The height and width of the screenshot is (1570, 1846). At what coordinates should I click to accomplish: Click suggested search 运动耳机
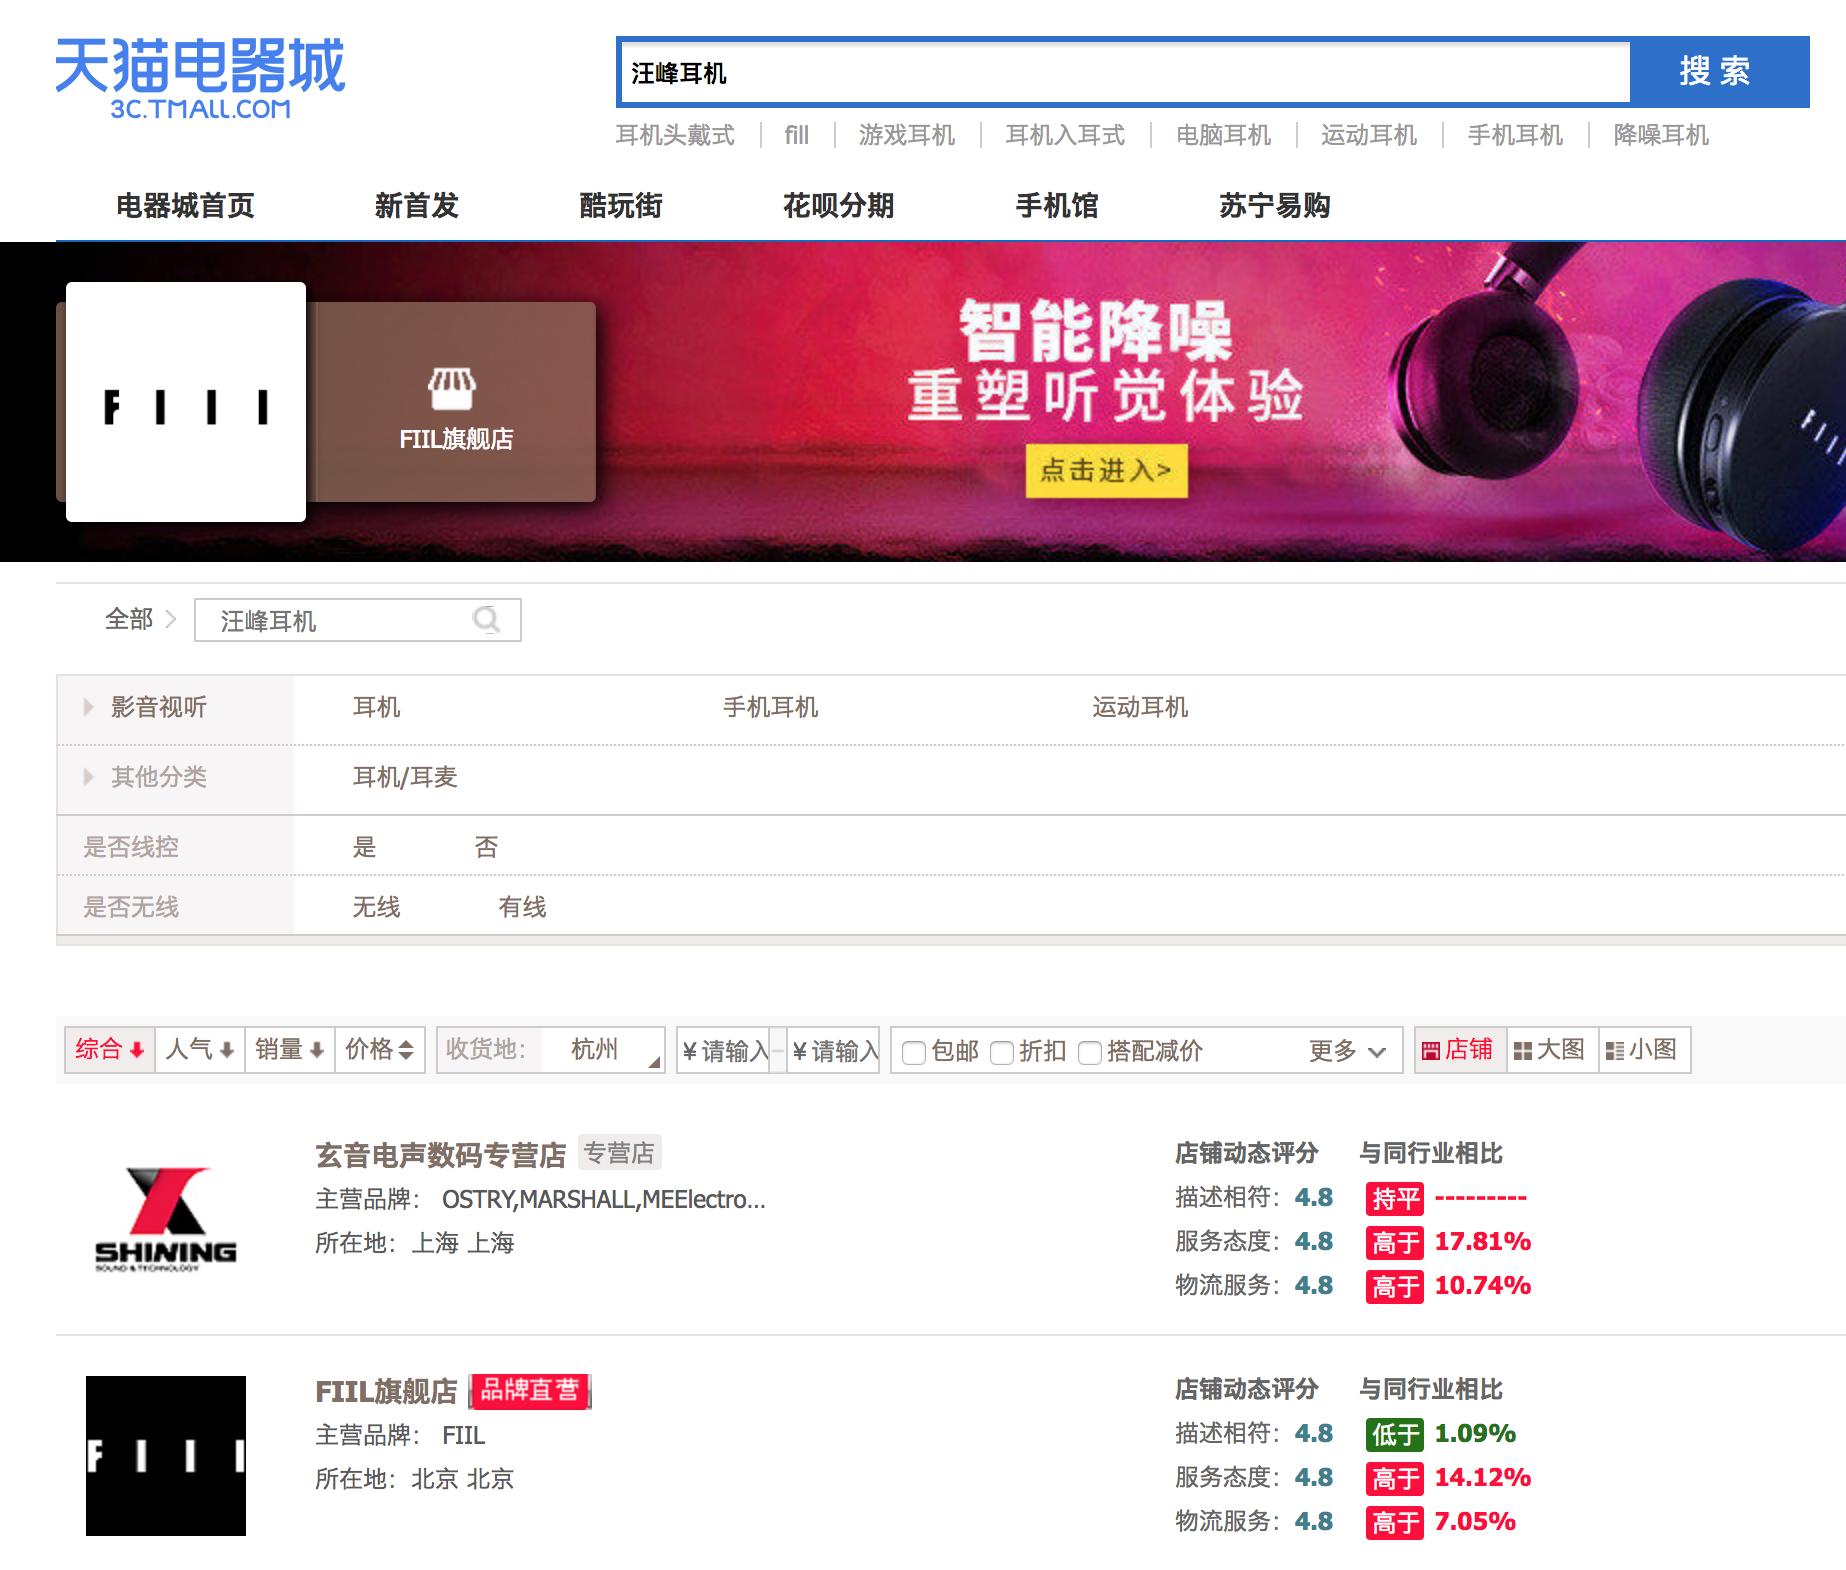[1369, 135]
